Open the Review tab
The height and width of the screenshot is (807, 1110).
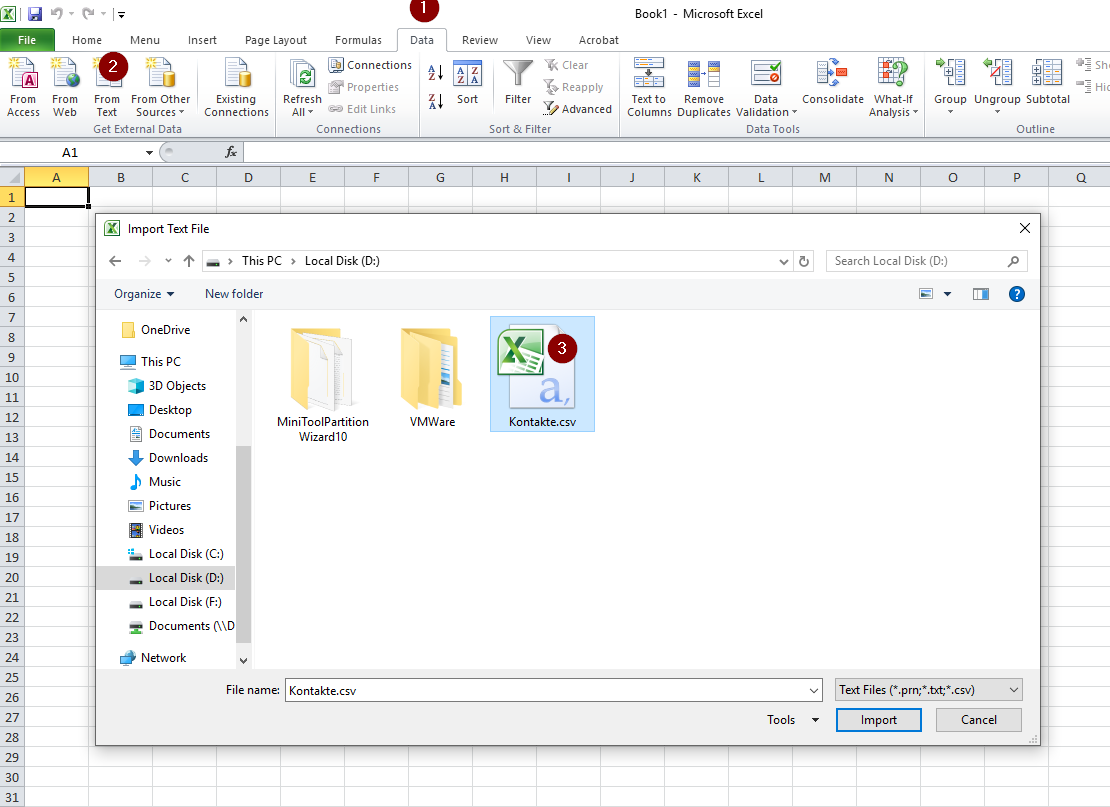479,40
